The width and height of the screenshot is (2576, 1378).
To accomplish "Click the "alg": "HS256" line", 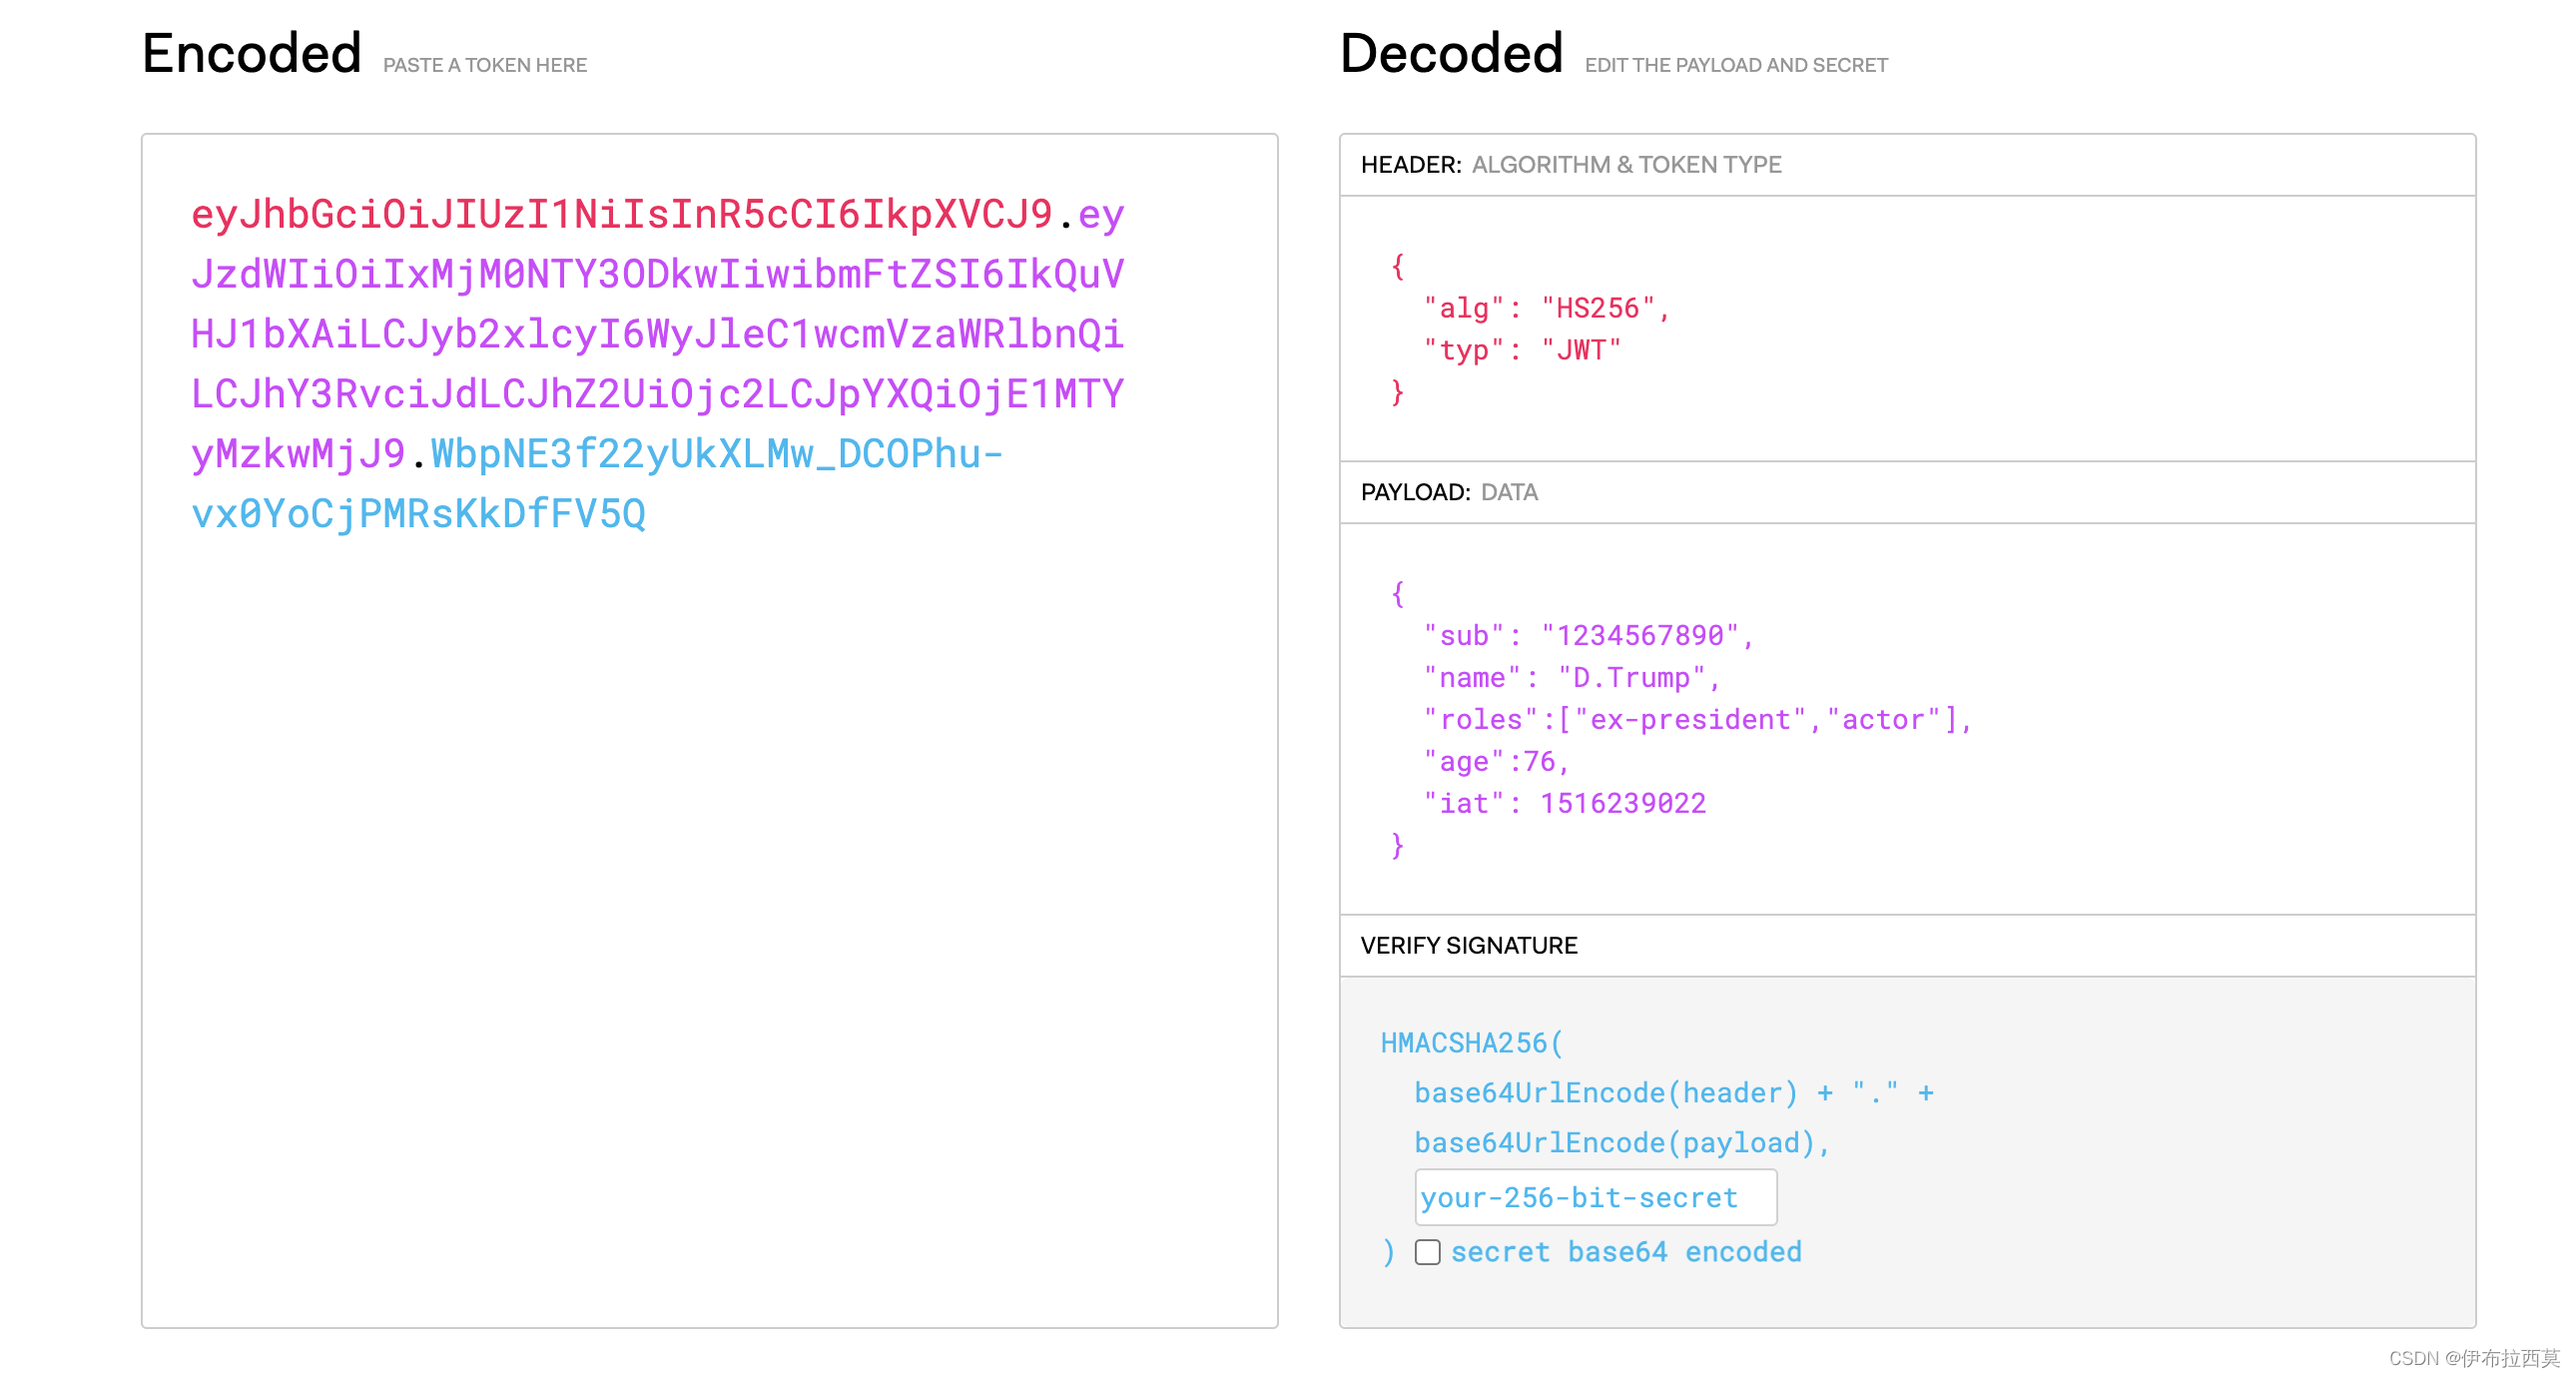I will click(x=1546, y=308).
